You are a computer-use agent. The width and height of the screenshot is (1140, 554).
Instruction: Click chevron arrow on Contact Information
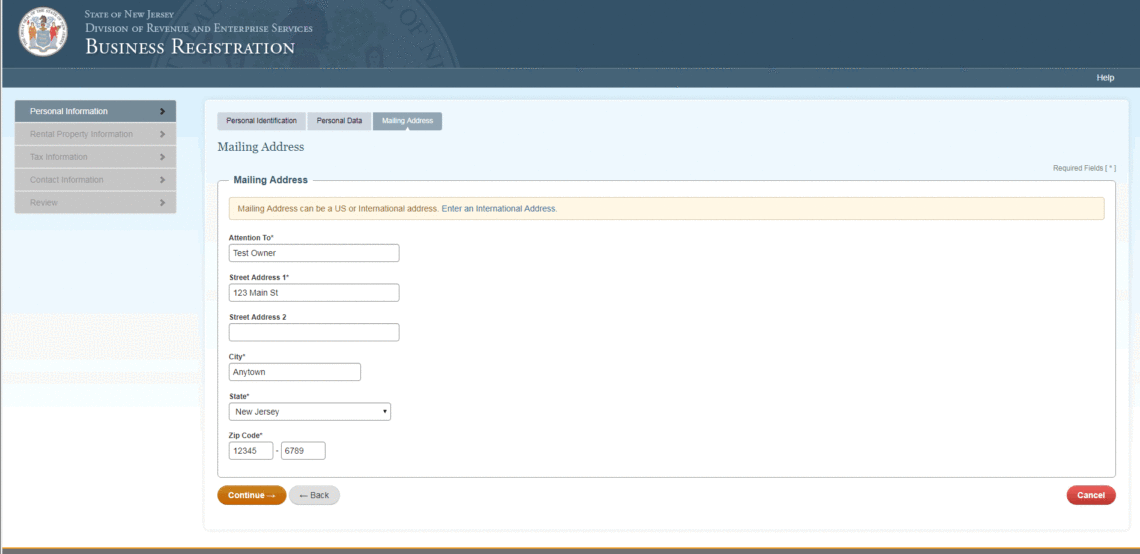(162, 180)
